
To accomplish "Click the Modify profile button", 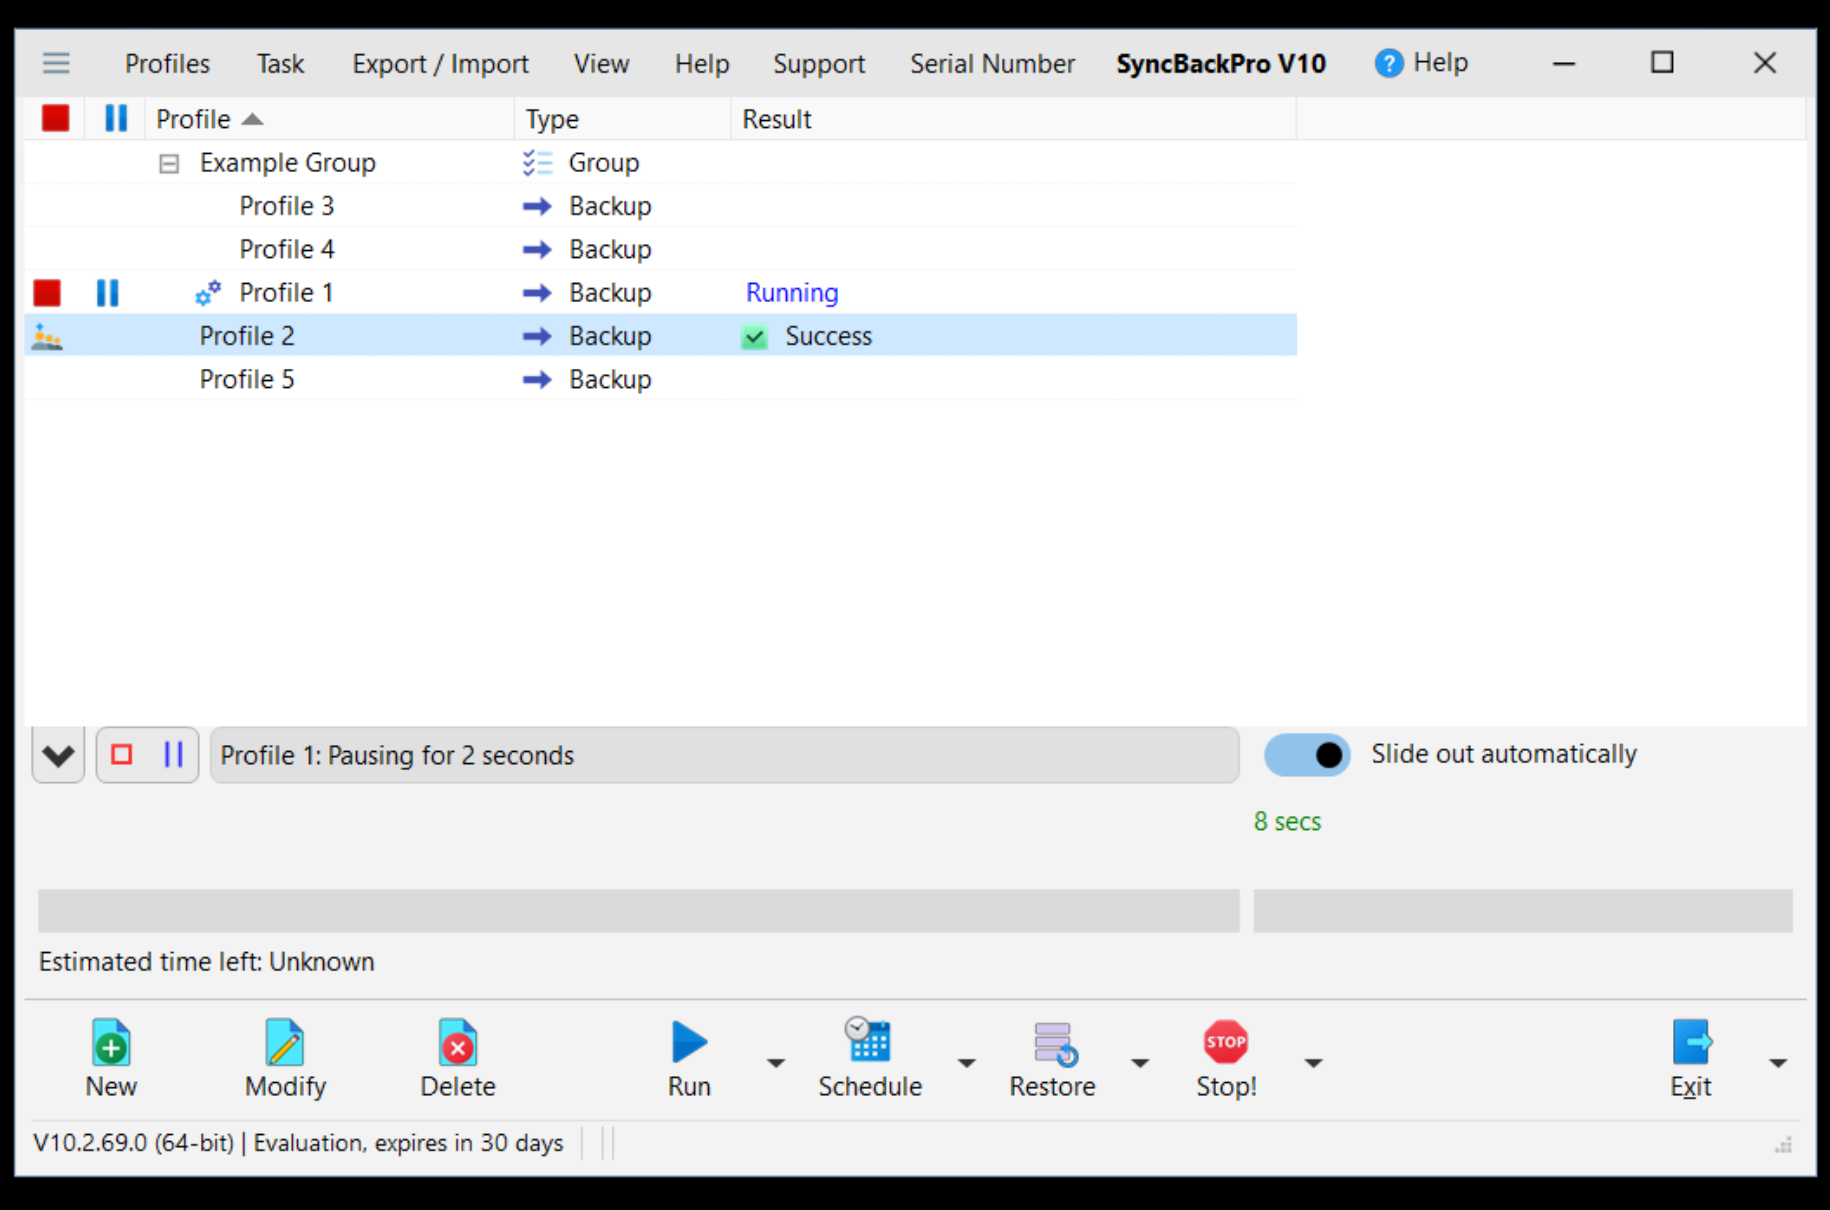I will coord(285,1060).
